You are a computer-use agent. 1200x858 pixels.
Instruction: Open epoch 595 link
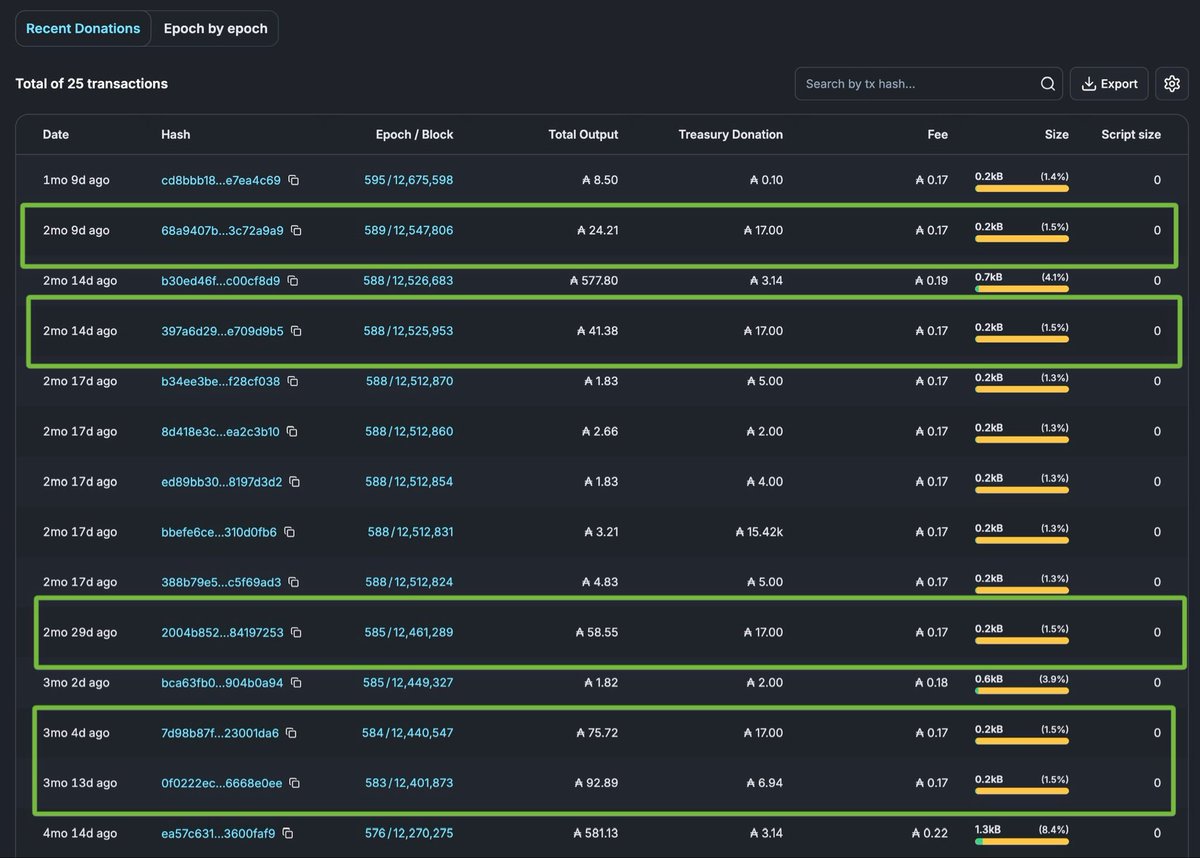click(374, 180)
